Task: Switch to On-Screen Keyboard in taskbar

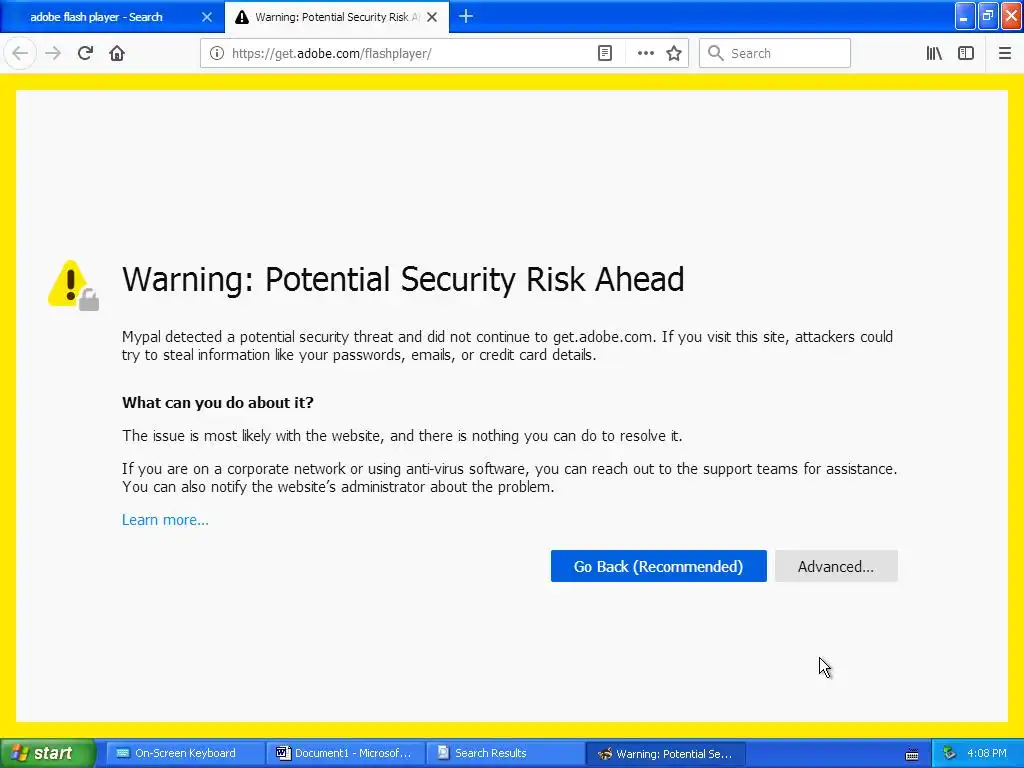Action: tap(184, 754)
